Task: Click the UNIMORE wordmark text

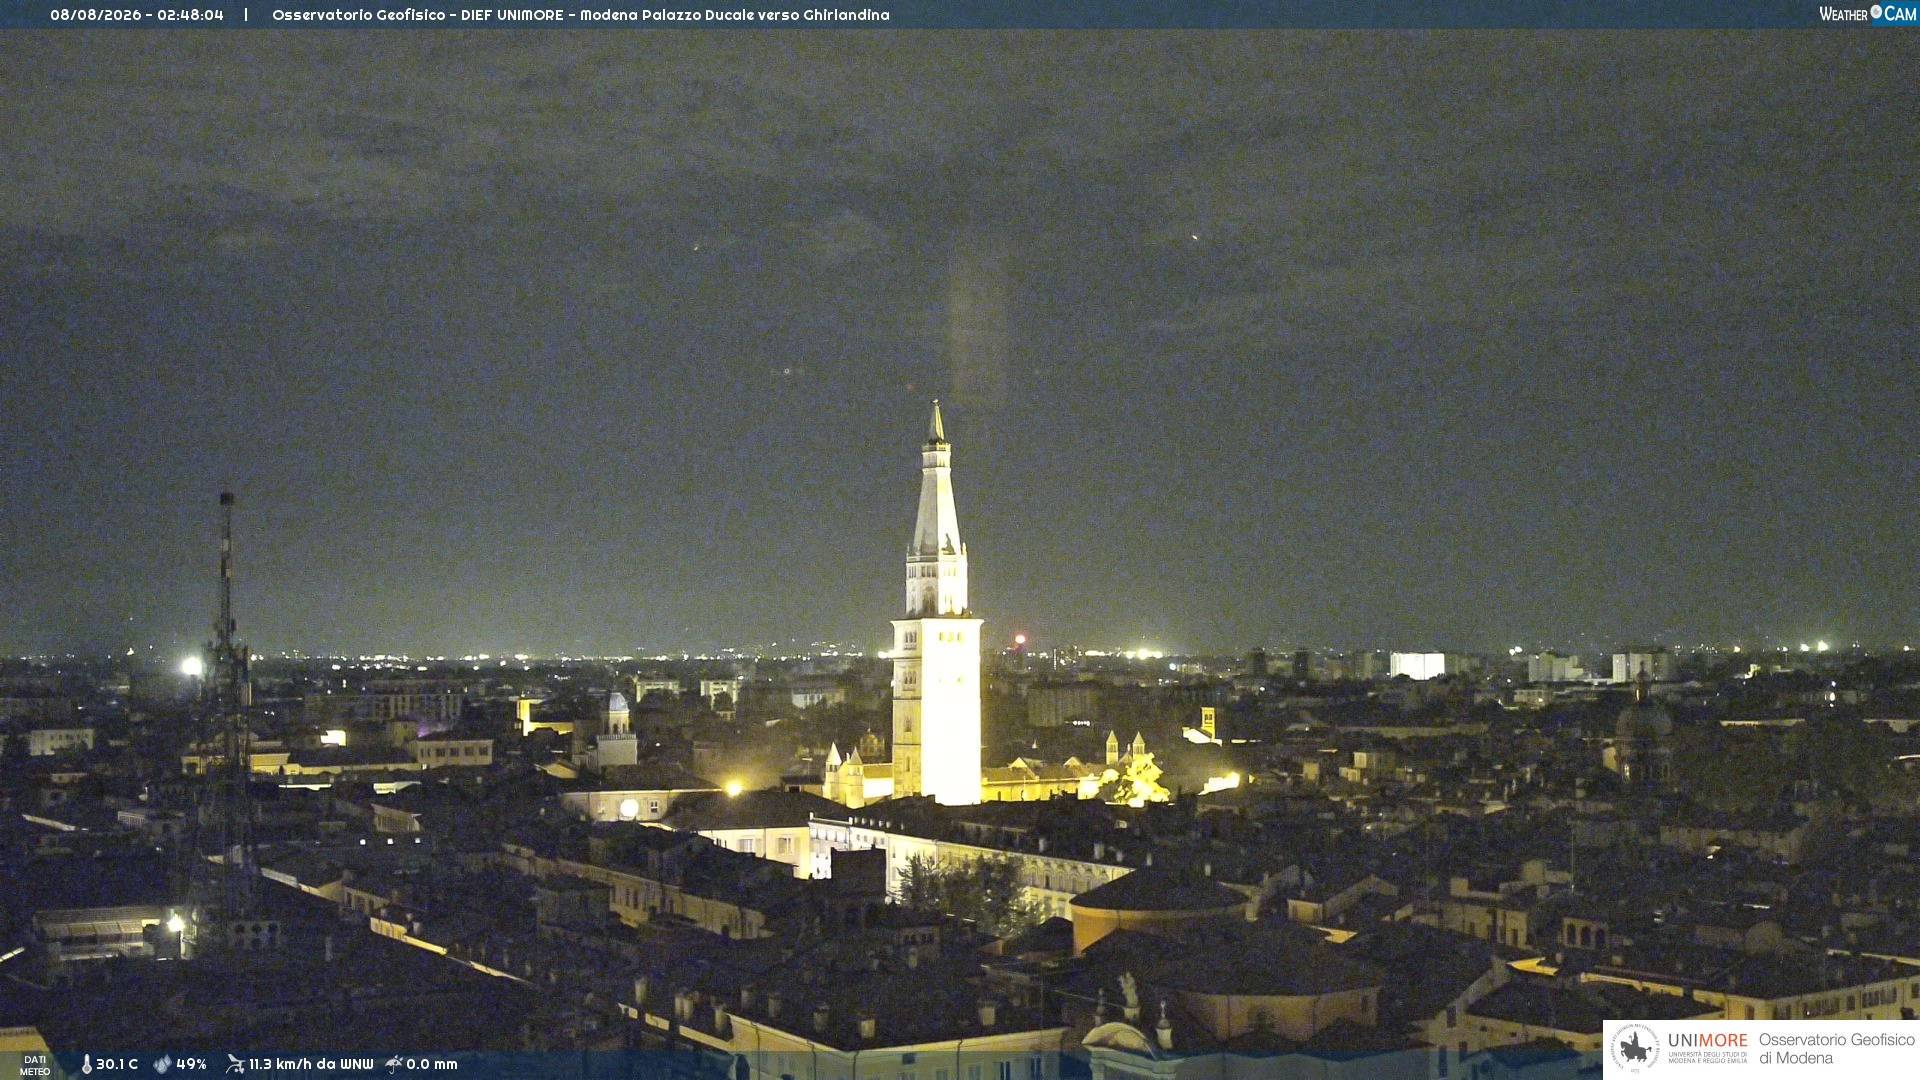Action: pyautogui.click(x=1707, y=1041)
